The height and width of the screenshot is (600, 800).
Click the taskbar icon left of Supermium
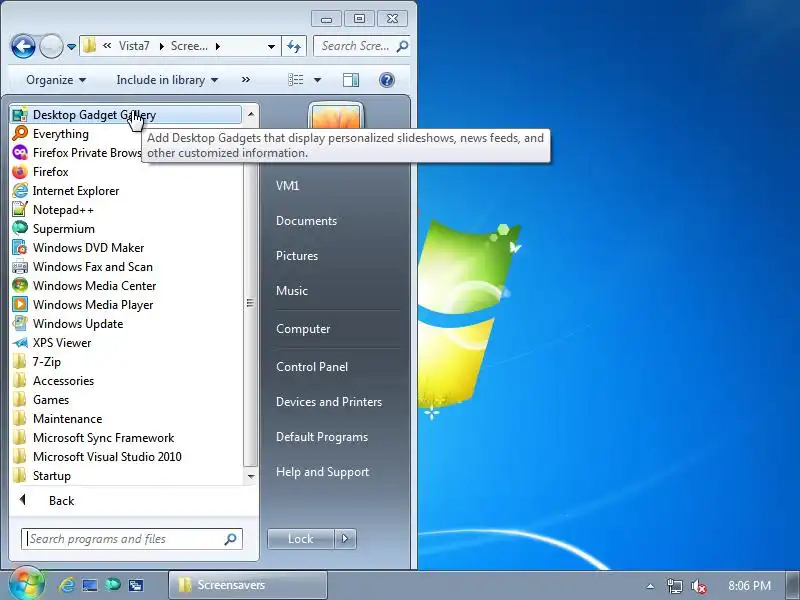click(x=90, y=585)
